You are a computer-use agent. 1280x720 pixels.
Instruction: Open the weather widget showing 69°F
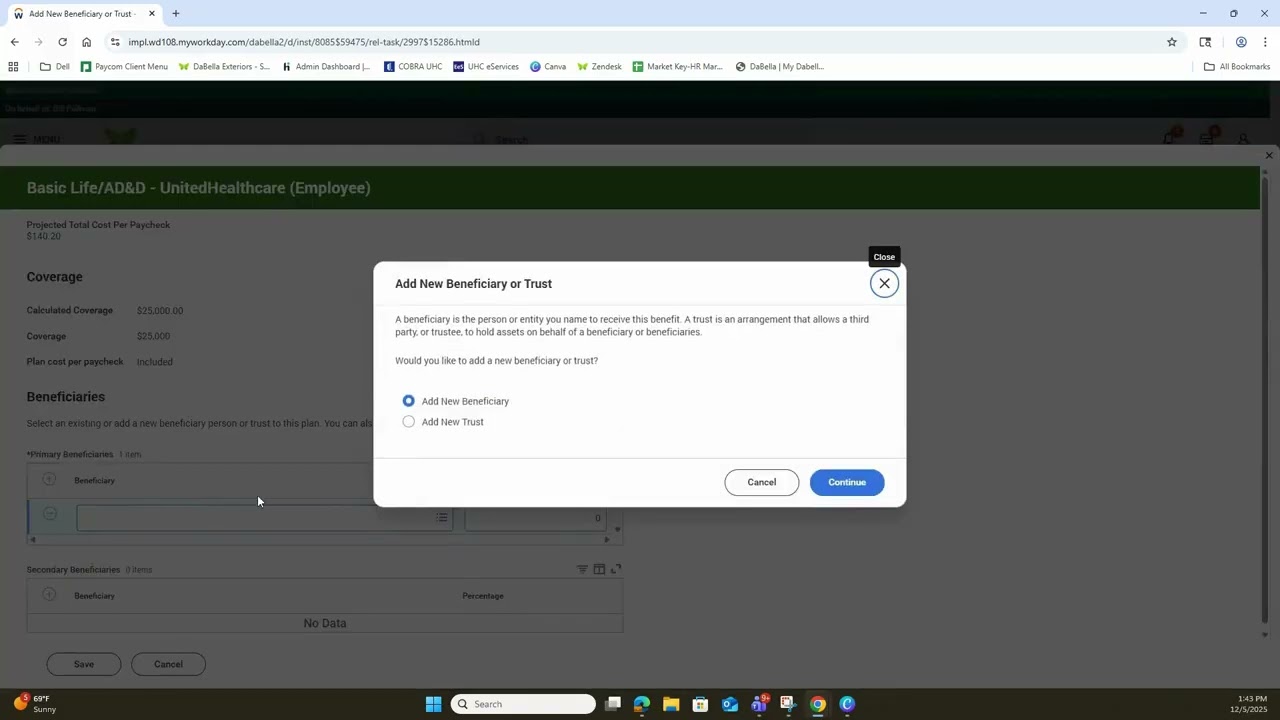pyautogui.click(x=34, y=704)
